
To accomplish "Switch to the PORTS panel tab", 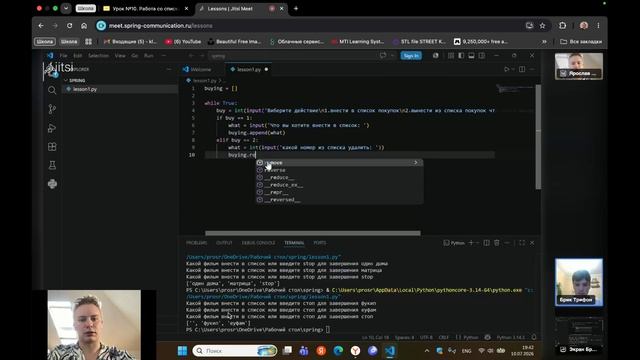I will [320, 243].
